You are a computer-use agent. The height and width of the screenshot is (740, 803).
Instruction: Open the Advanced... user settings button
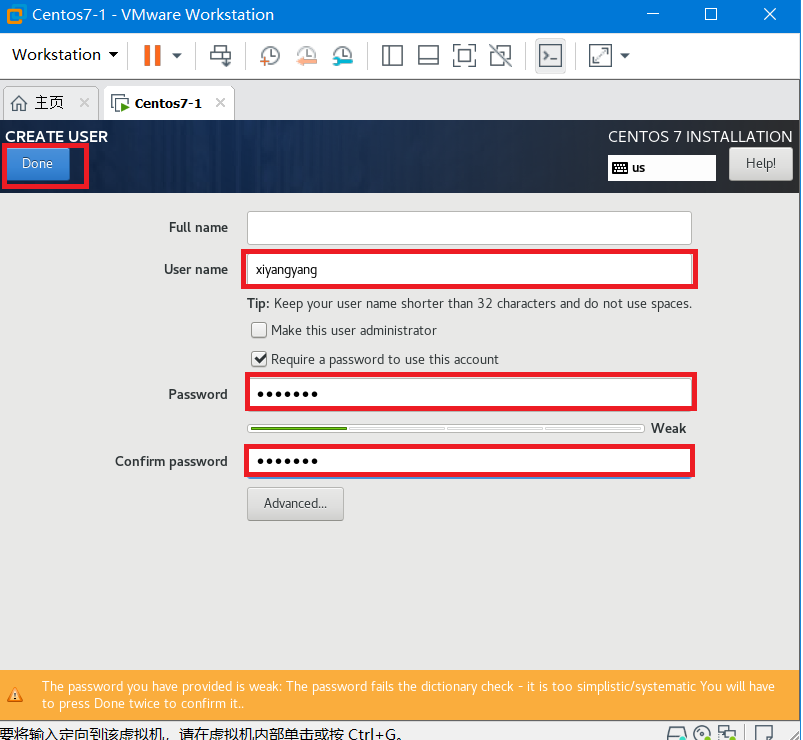pos(295,503)
